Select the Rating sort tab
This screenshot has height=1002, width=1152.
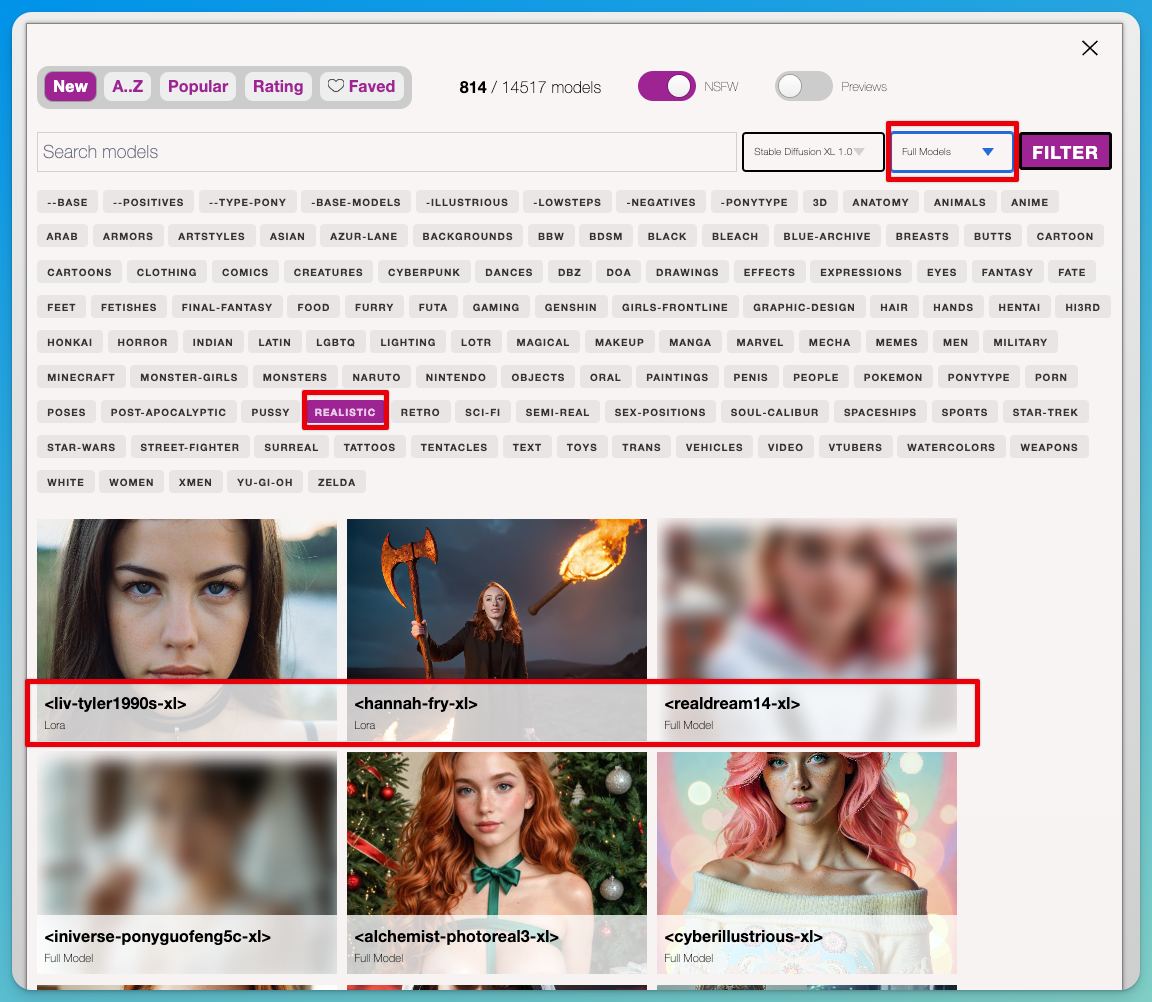click(x=277, y=87)
